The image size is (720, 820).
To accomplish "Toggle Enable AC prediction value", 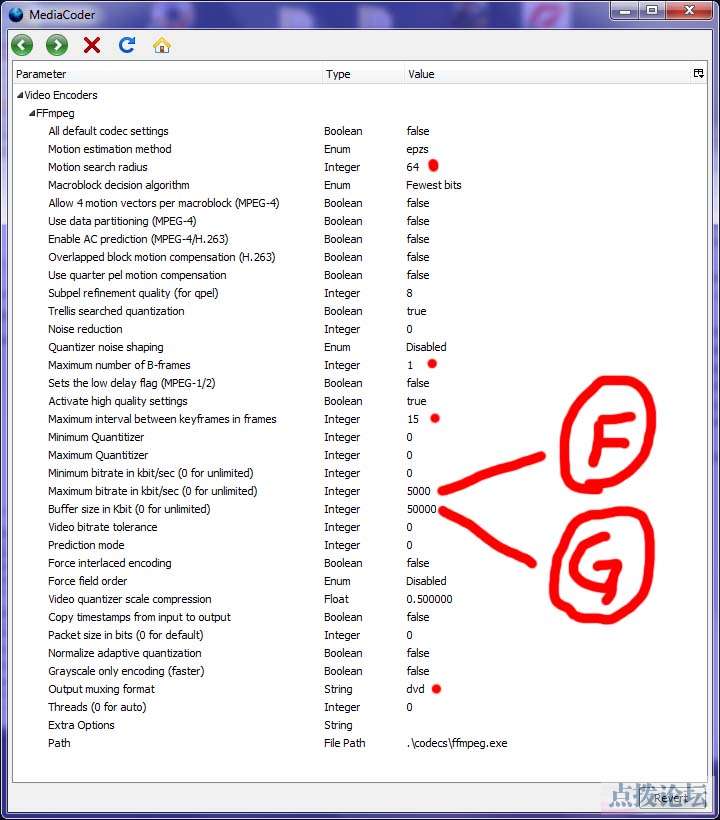I will 418,239.
